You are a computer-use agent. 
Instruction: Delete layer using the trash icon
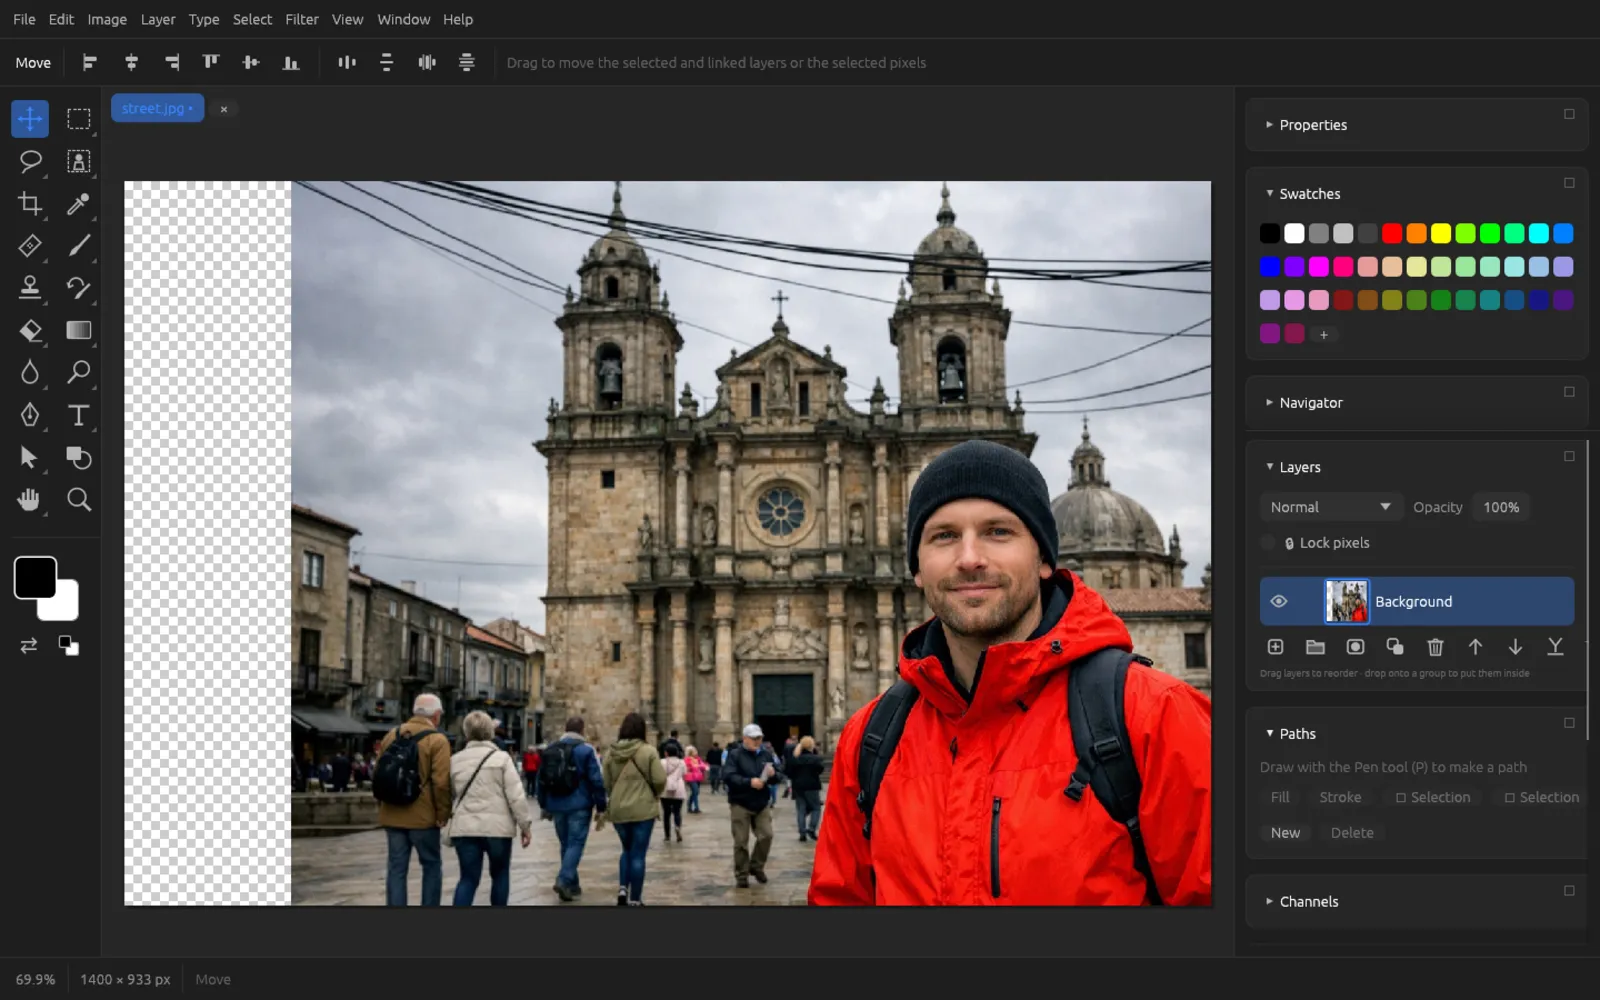point(1435,647)
